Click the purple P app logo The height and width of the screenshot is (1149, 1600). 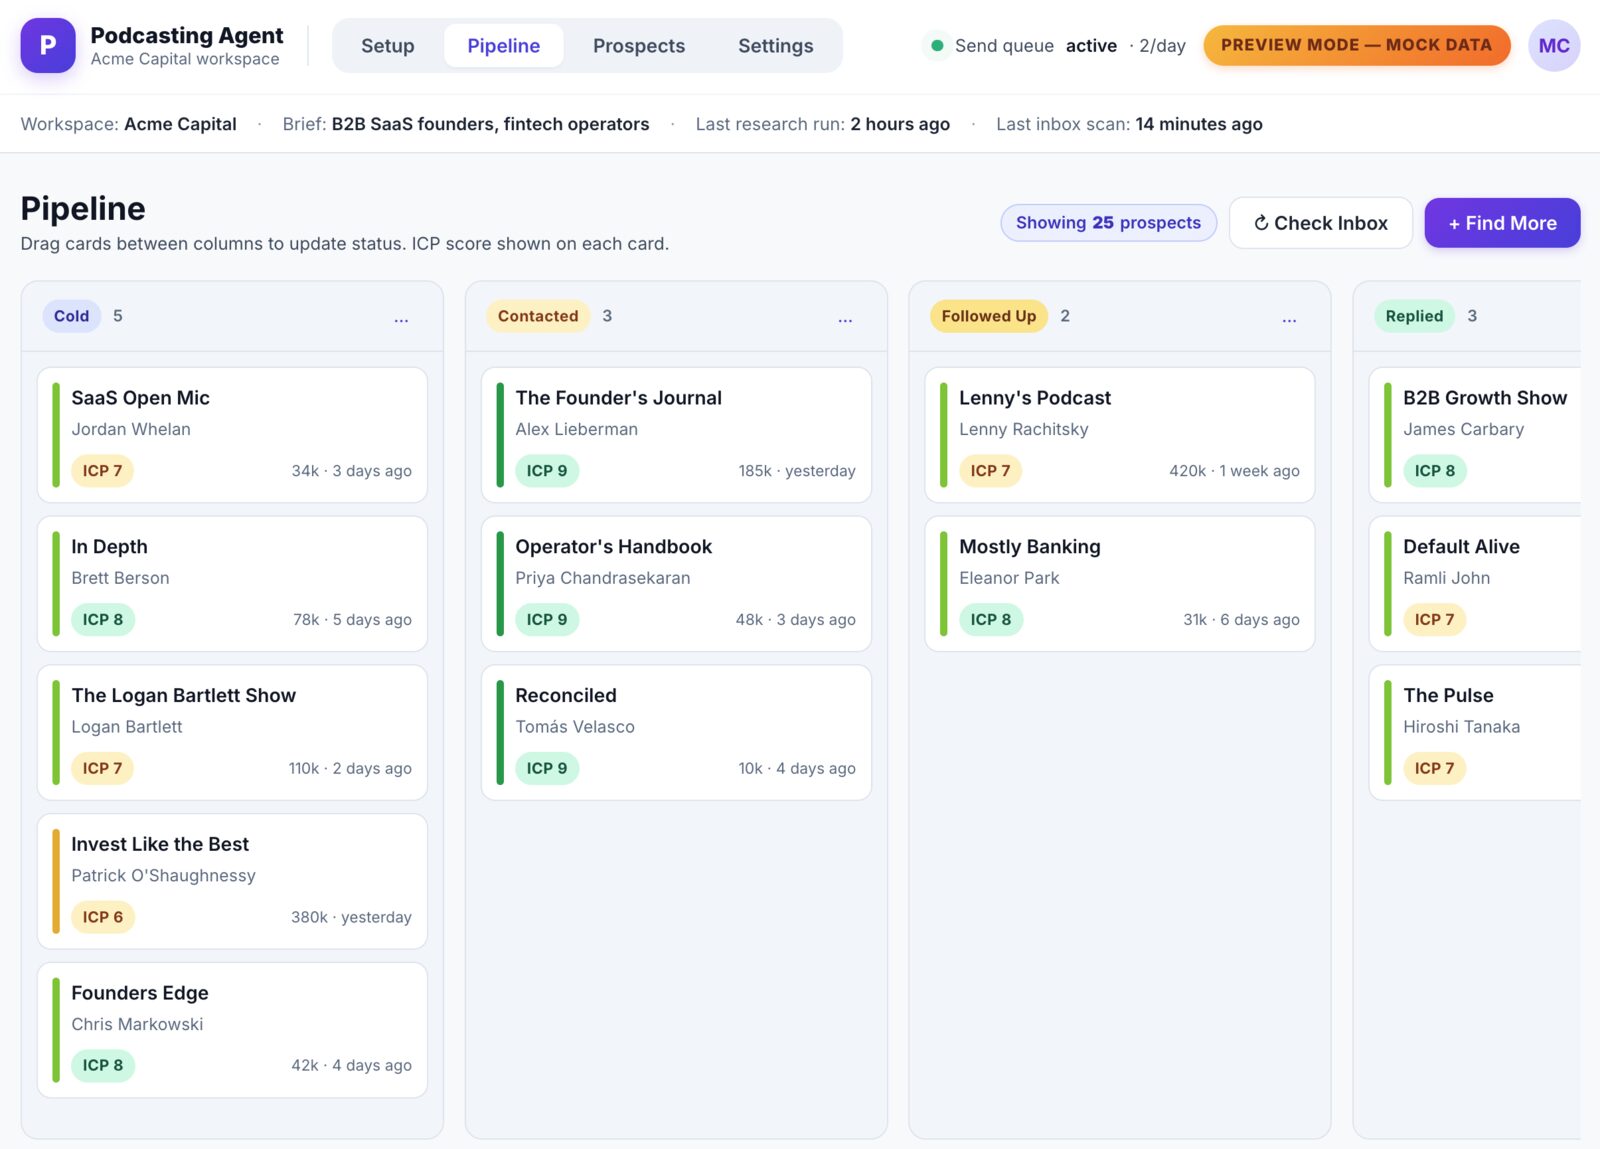pos(47,45)
